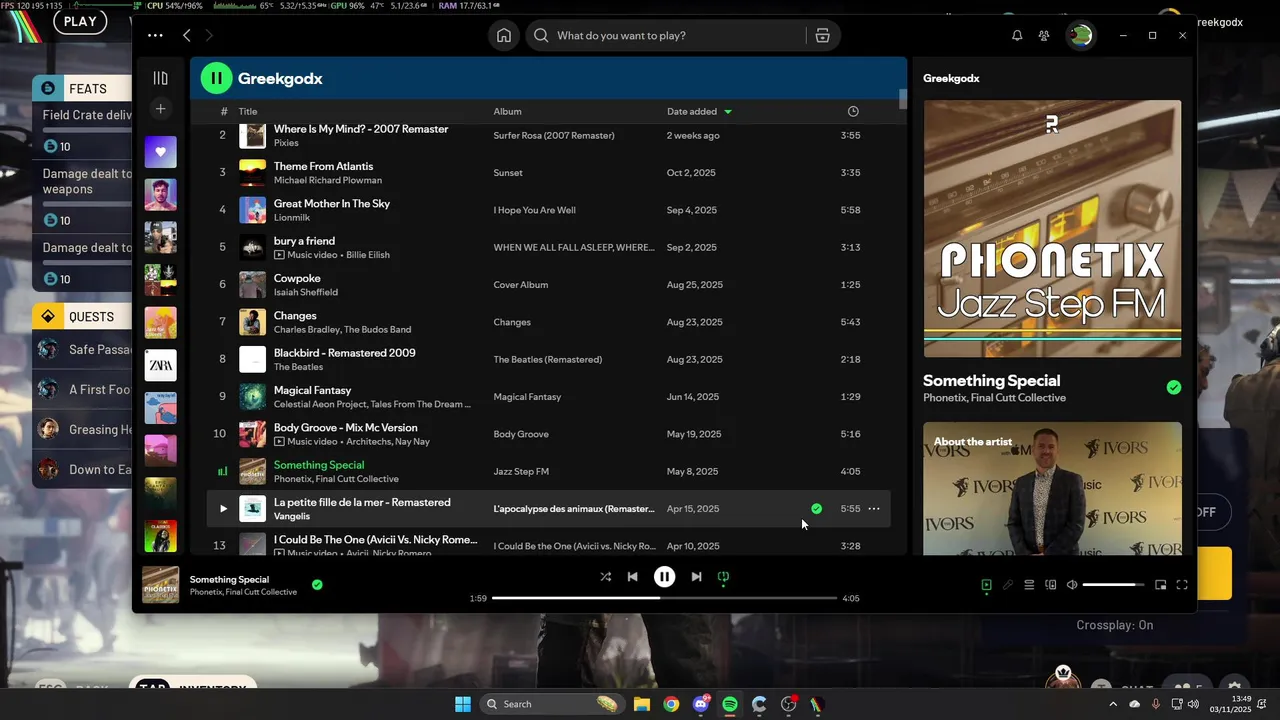Go back with the left arrow
This screenshot has height=720, width=1280.
coord(187,35)
